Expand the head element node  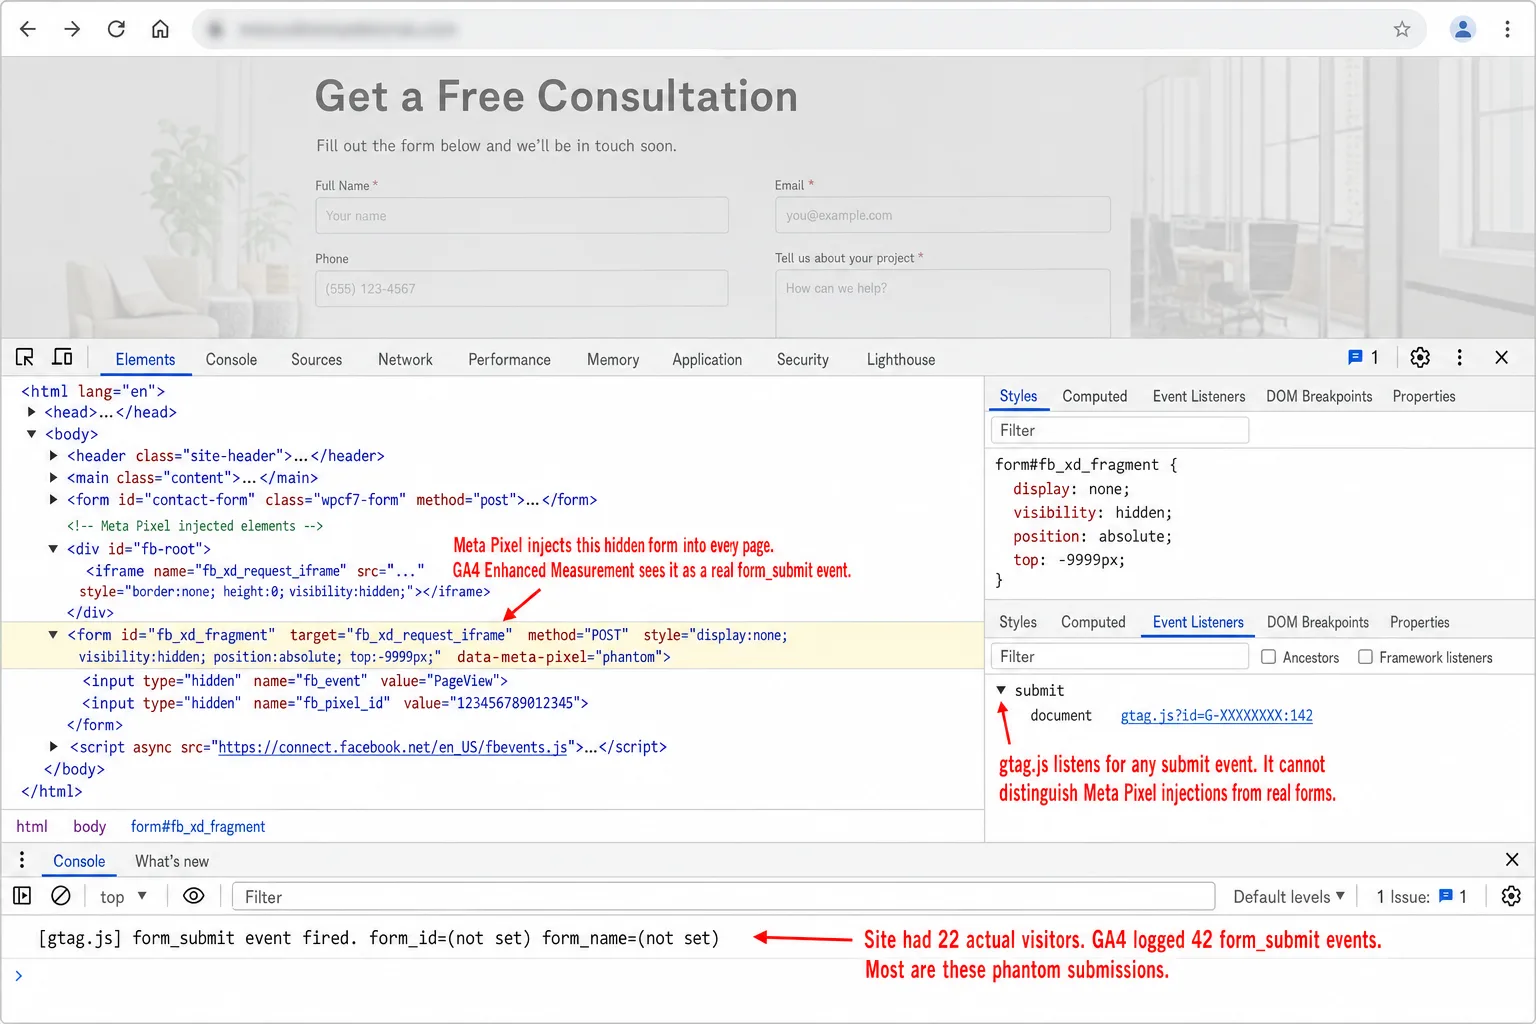(x=31, y=412)
